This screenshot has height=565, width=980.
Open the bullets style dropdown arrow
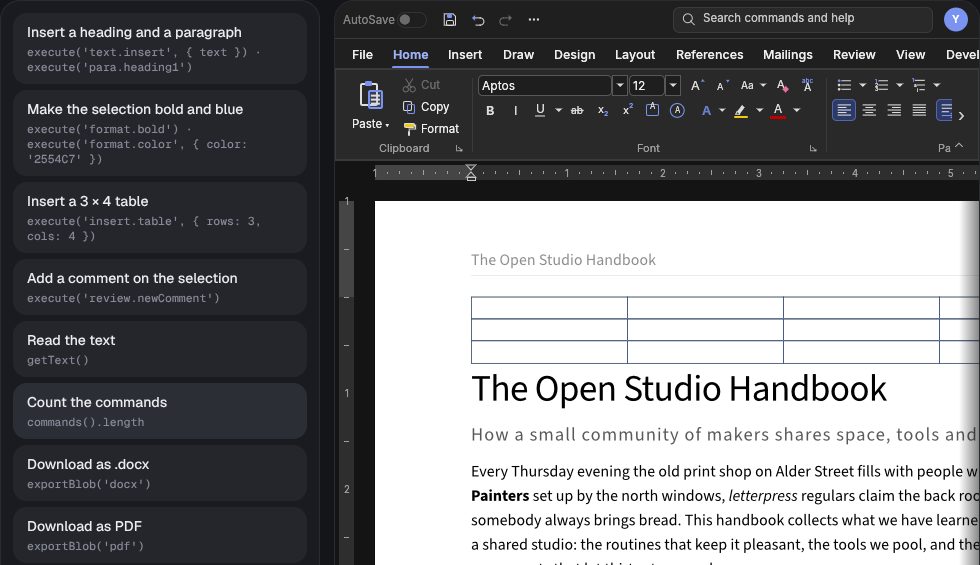[862, 85]
